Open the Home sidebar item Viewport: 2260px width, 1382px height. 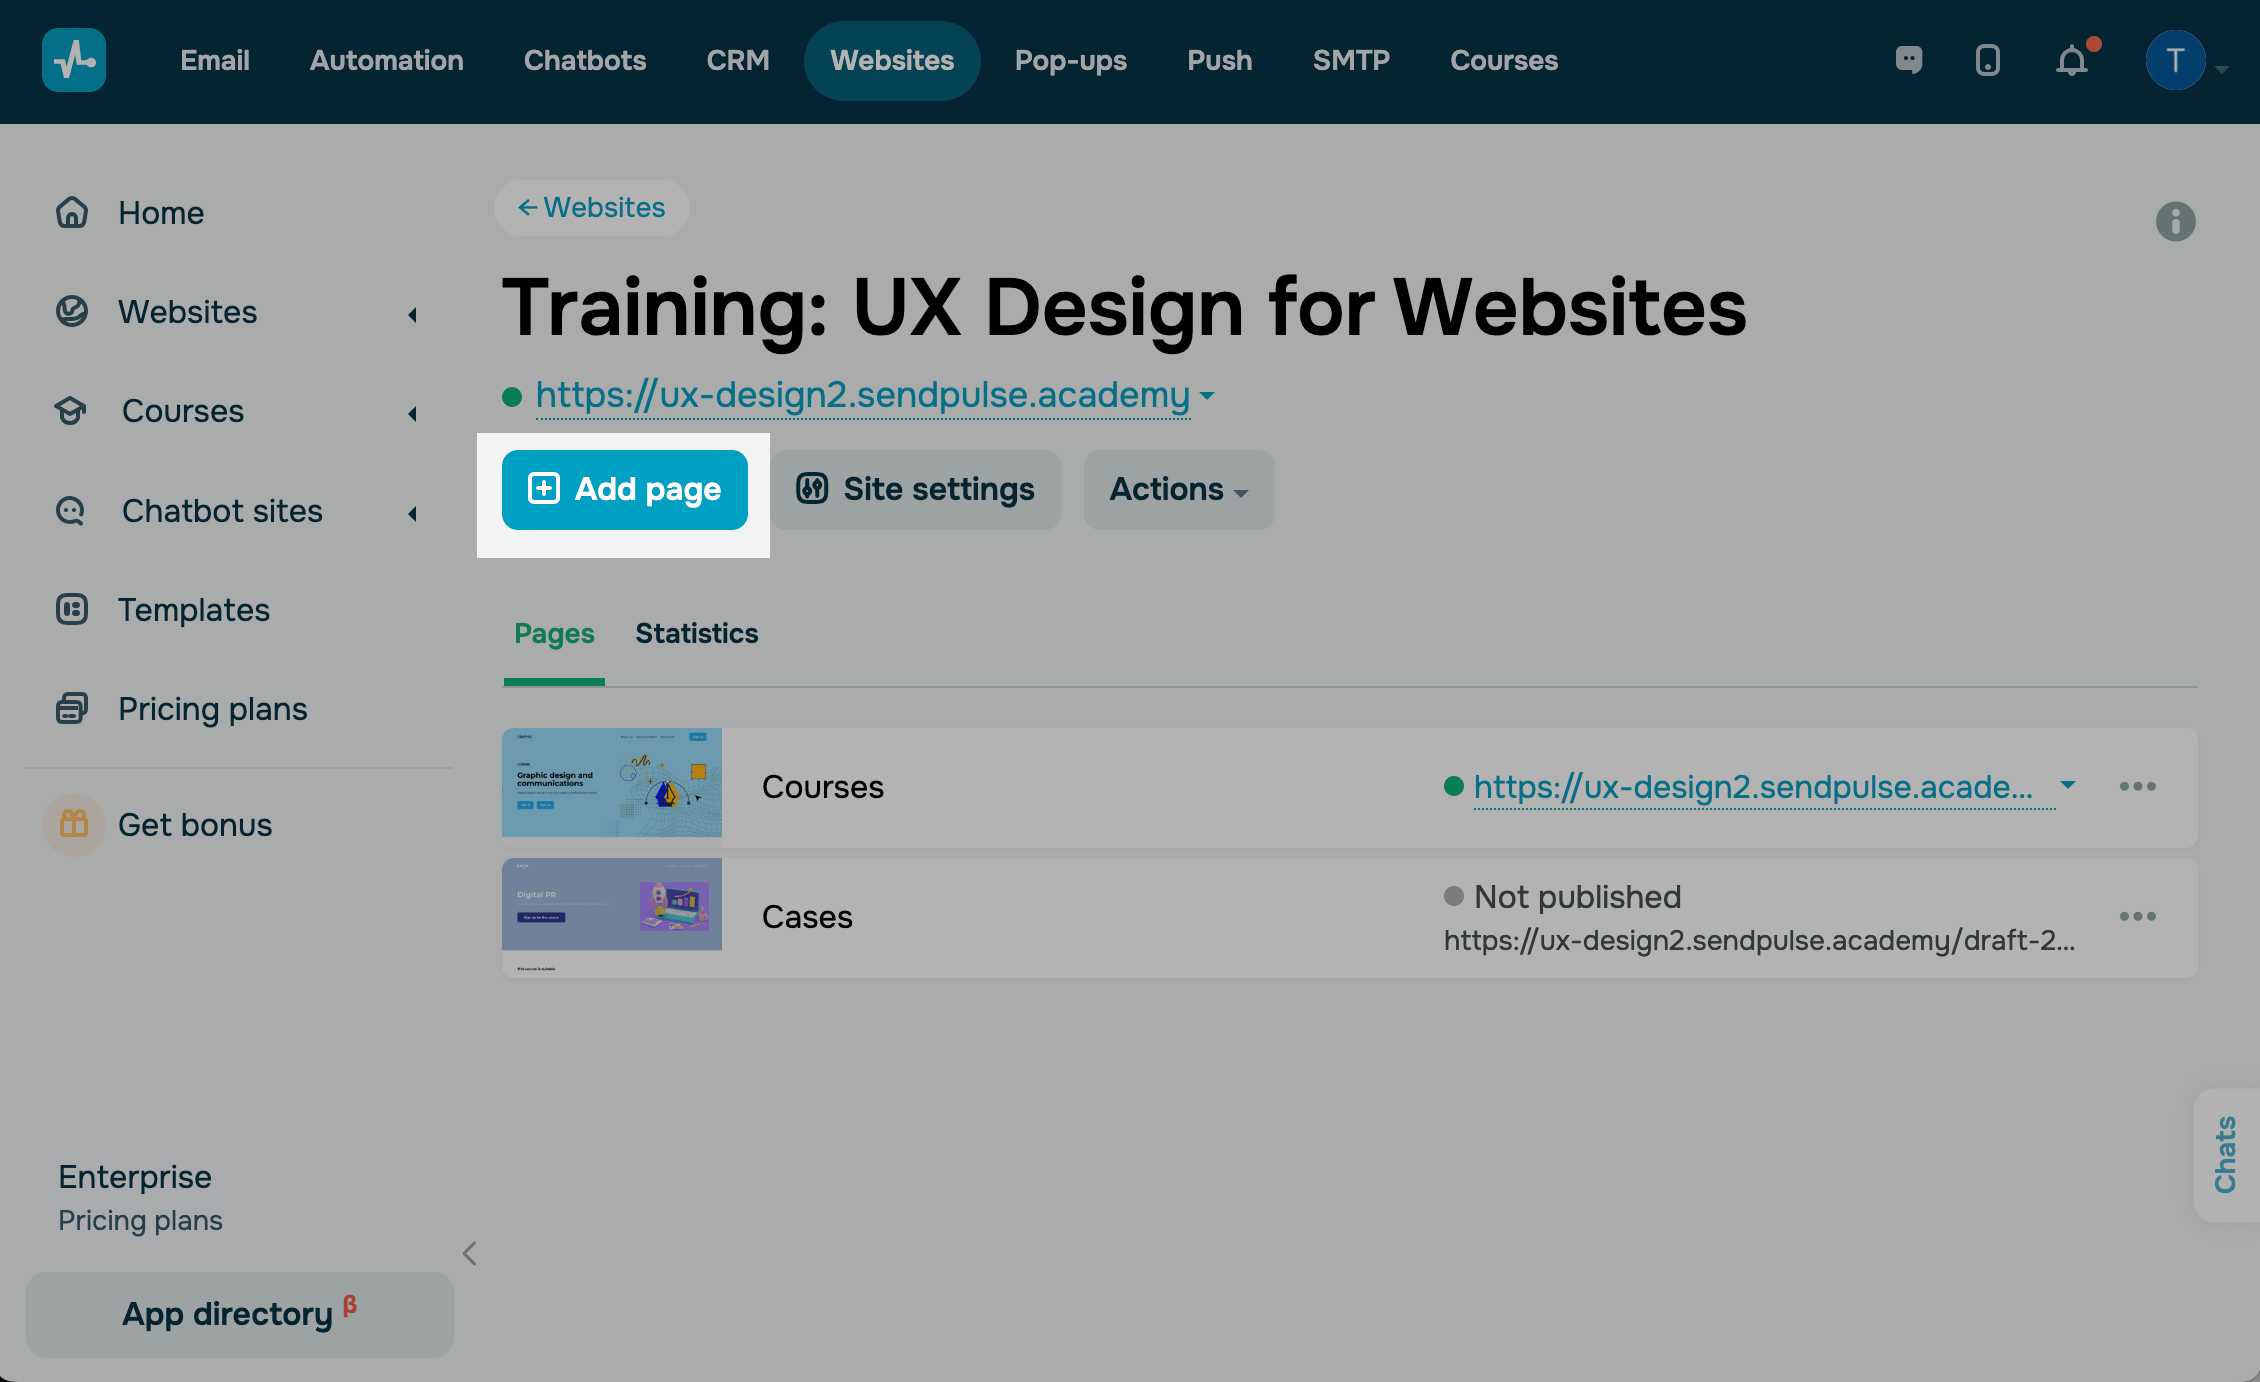click(160, 213)
